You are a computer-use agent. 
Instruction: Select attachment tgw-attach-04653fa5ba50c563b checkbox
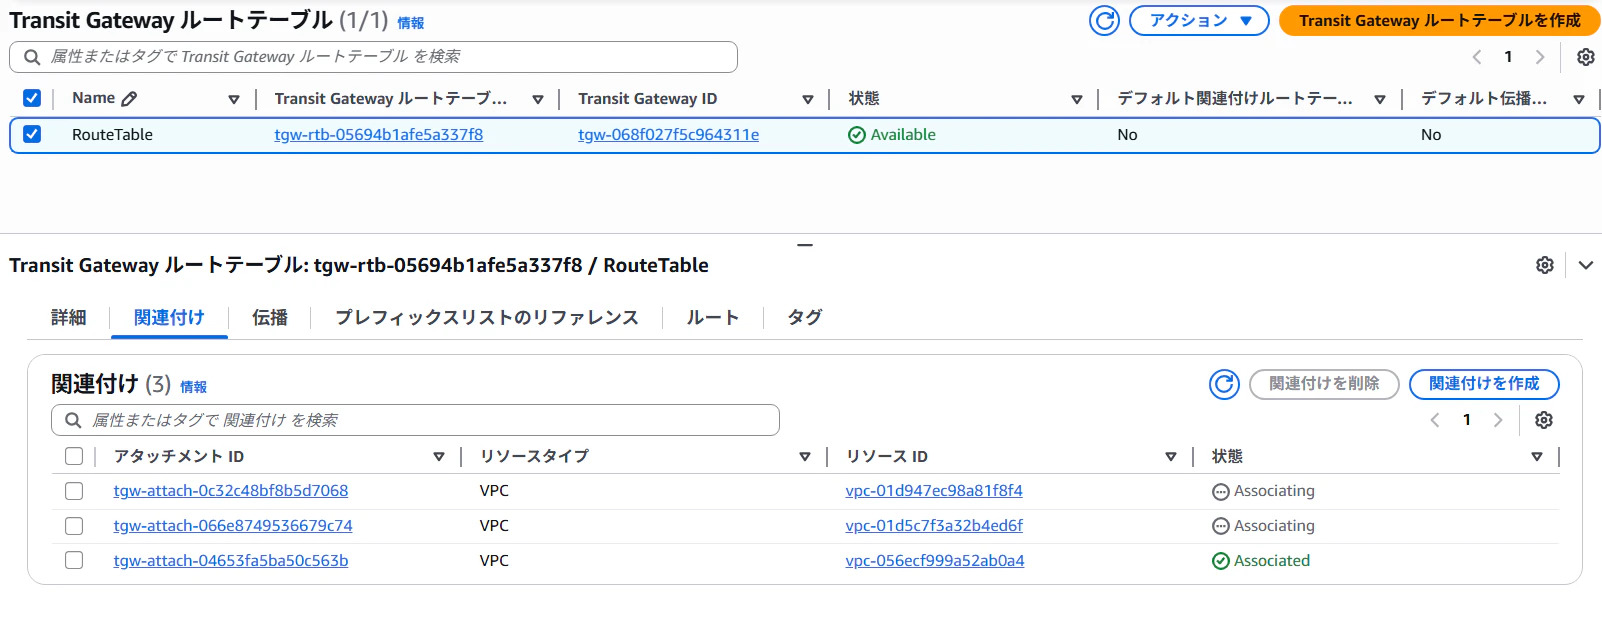[74, 561]
